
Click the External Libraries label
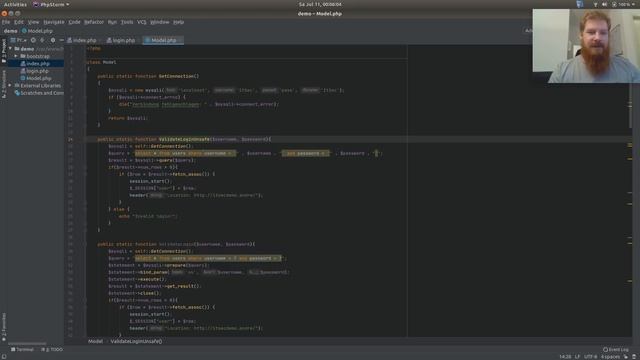point(40,86)
